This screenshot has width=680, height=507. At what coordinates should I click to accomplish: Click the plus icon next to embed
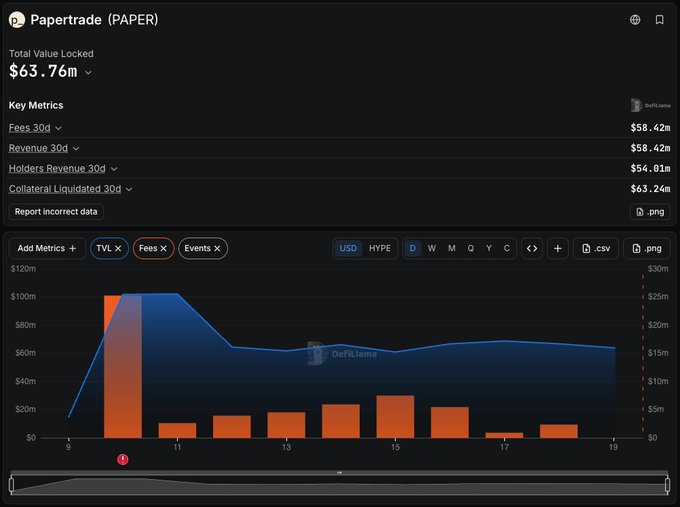[x=558, y=248]
